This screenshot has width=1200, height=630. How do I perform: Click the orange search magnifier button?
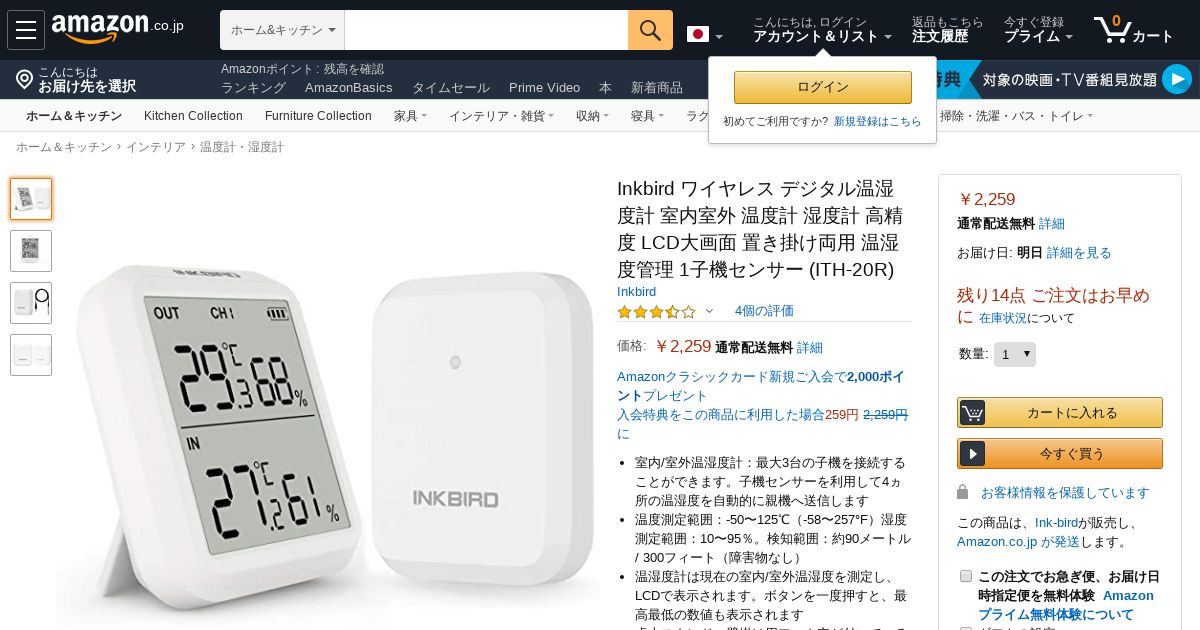pyautogui.click(x=650, y=30)
